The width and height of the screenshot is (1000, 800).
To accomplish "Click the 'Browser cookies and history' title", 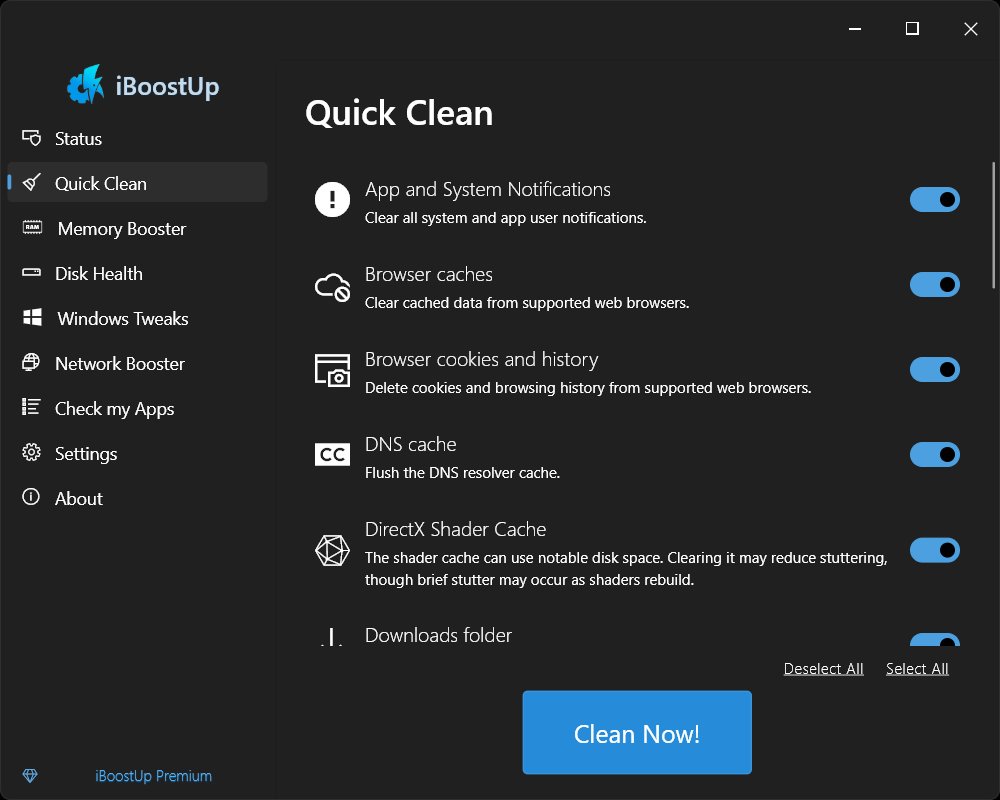I will (x=482, y=359).
